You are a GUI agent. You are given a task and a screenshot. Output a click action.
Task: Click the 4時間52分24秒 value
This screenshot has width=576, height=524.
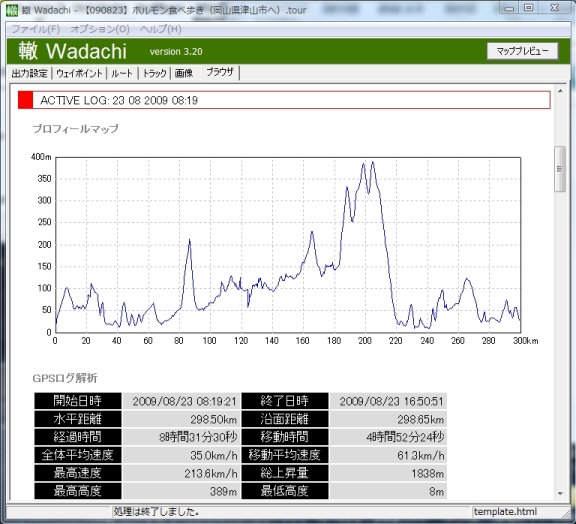point(405,437)
